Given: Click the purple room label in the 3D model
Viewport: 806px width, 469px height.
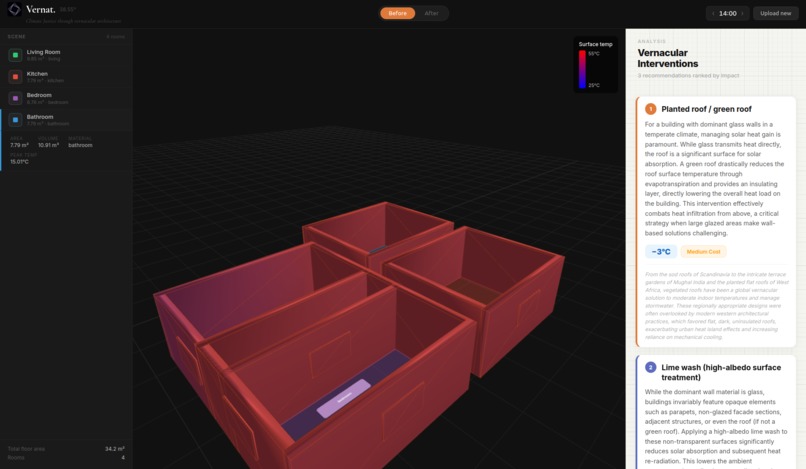Looking at the screenshot, I should tap(343, 398).
